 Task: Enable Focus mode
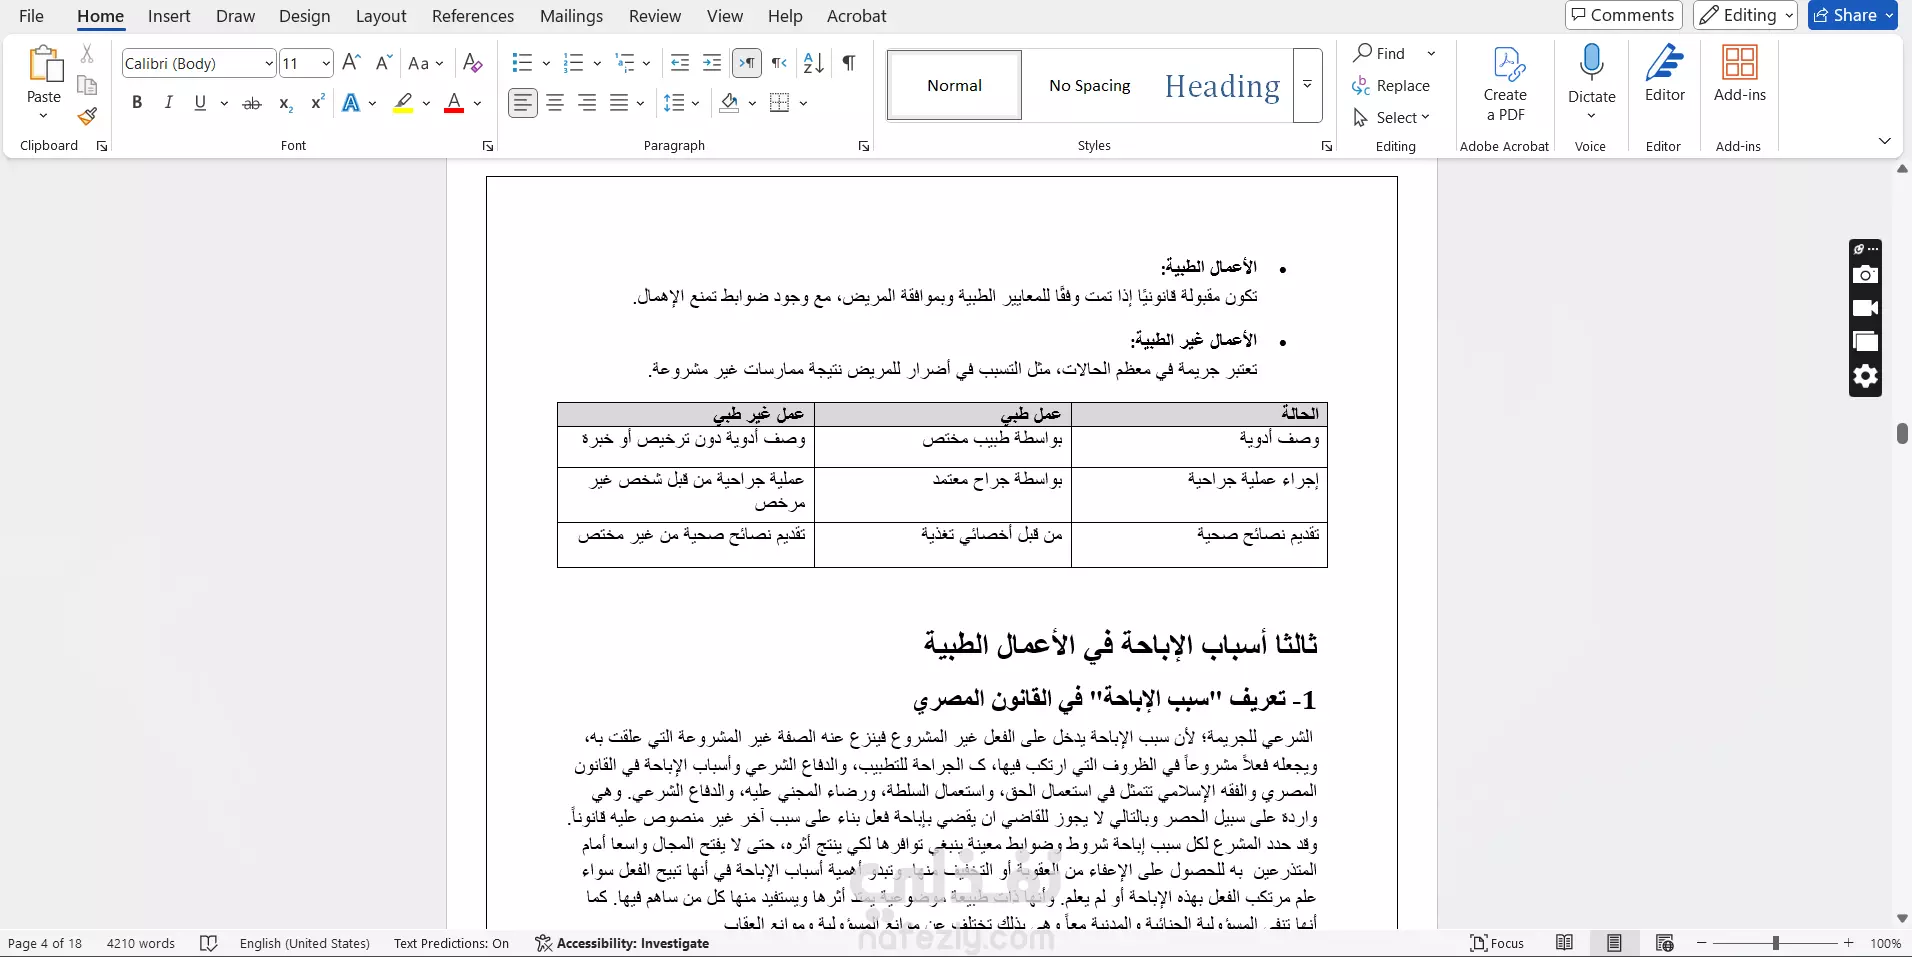click(1497, 943)
